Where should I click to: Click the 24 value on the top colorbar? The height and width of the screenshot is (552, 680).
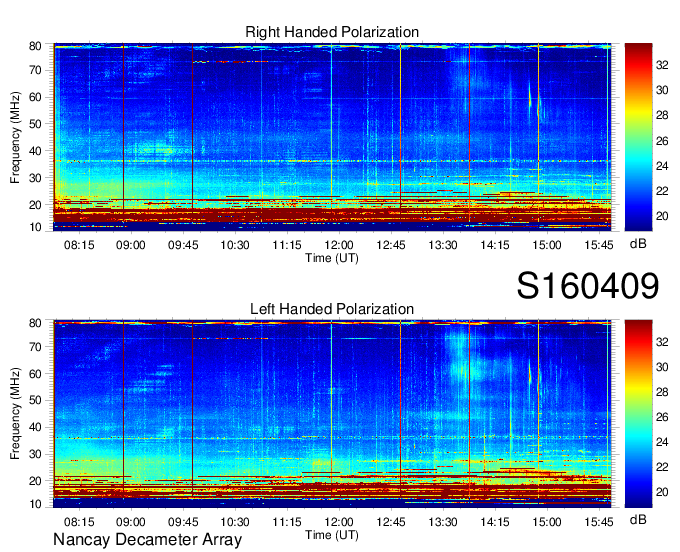point(662,166)
